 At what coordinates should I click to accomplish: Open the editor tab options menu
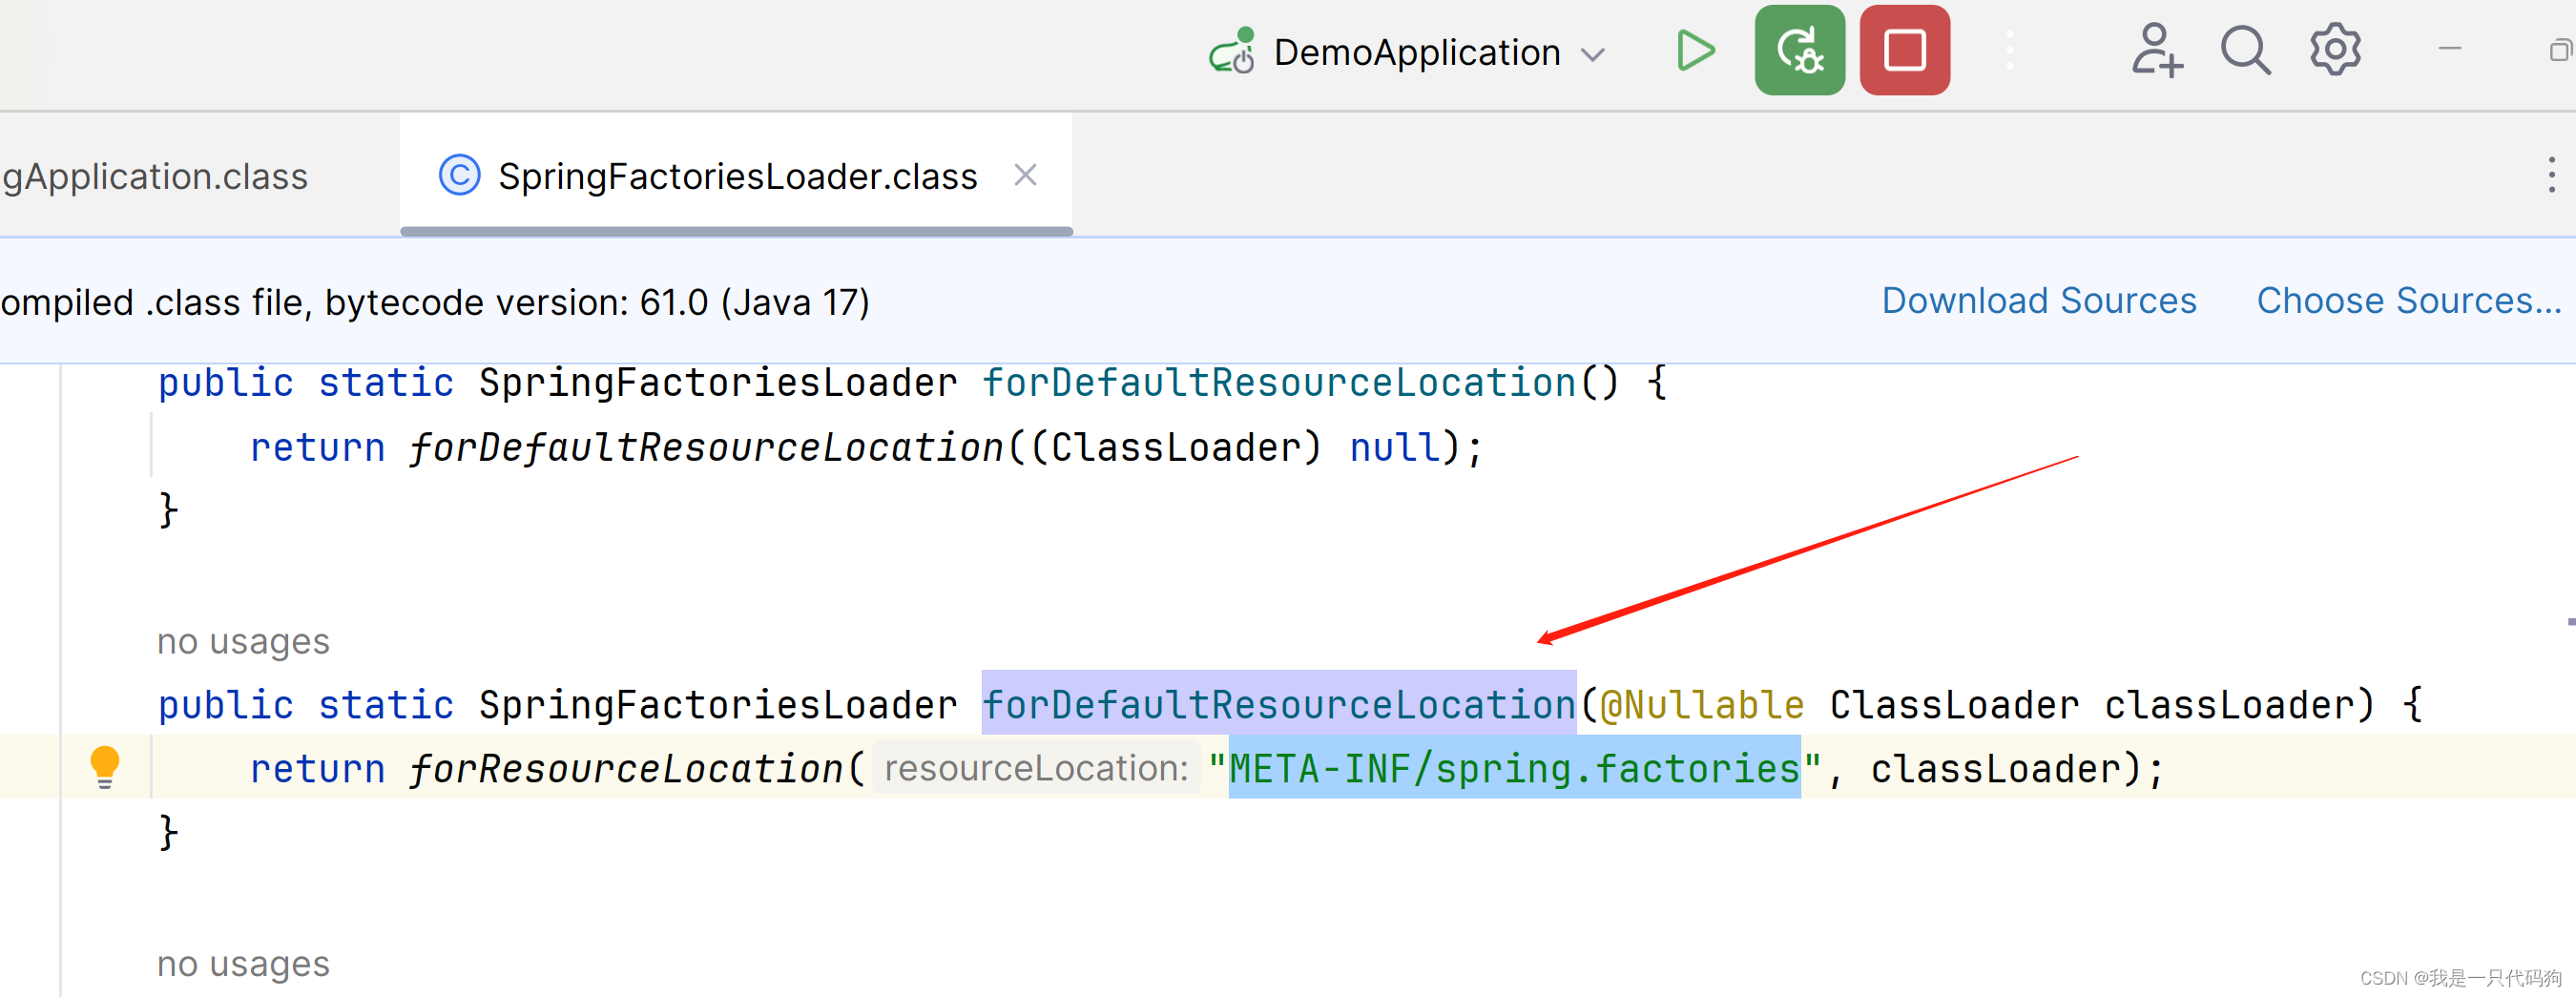click(2551, 175)
